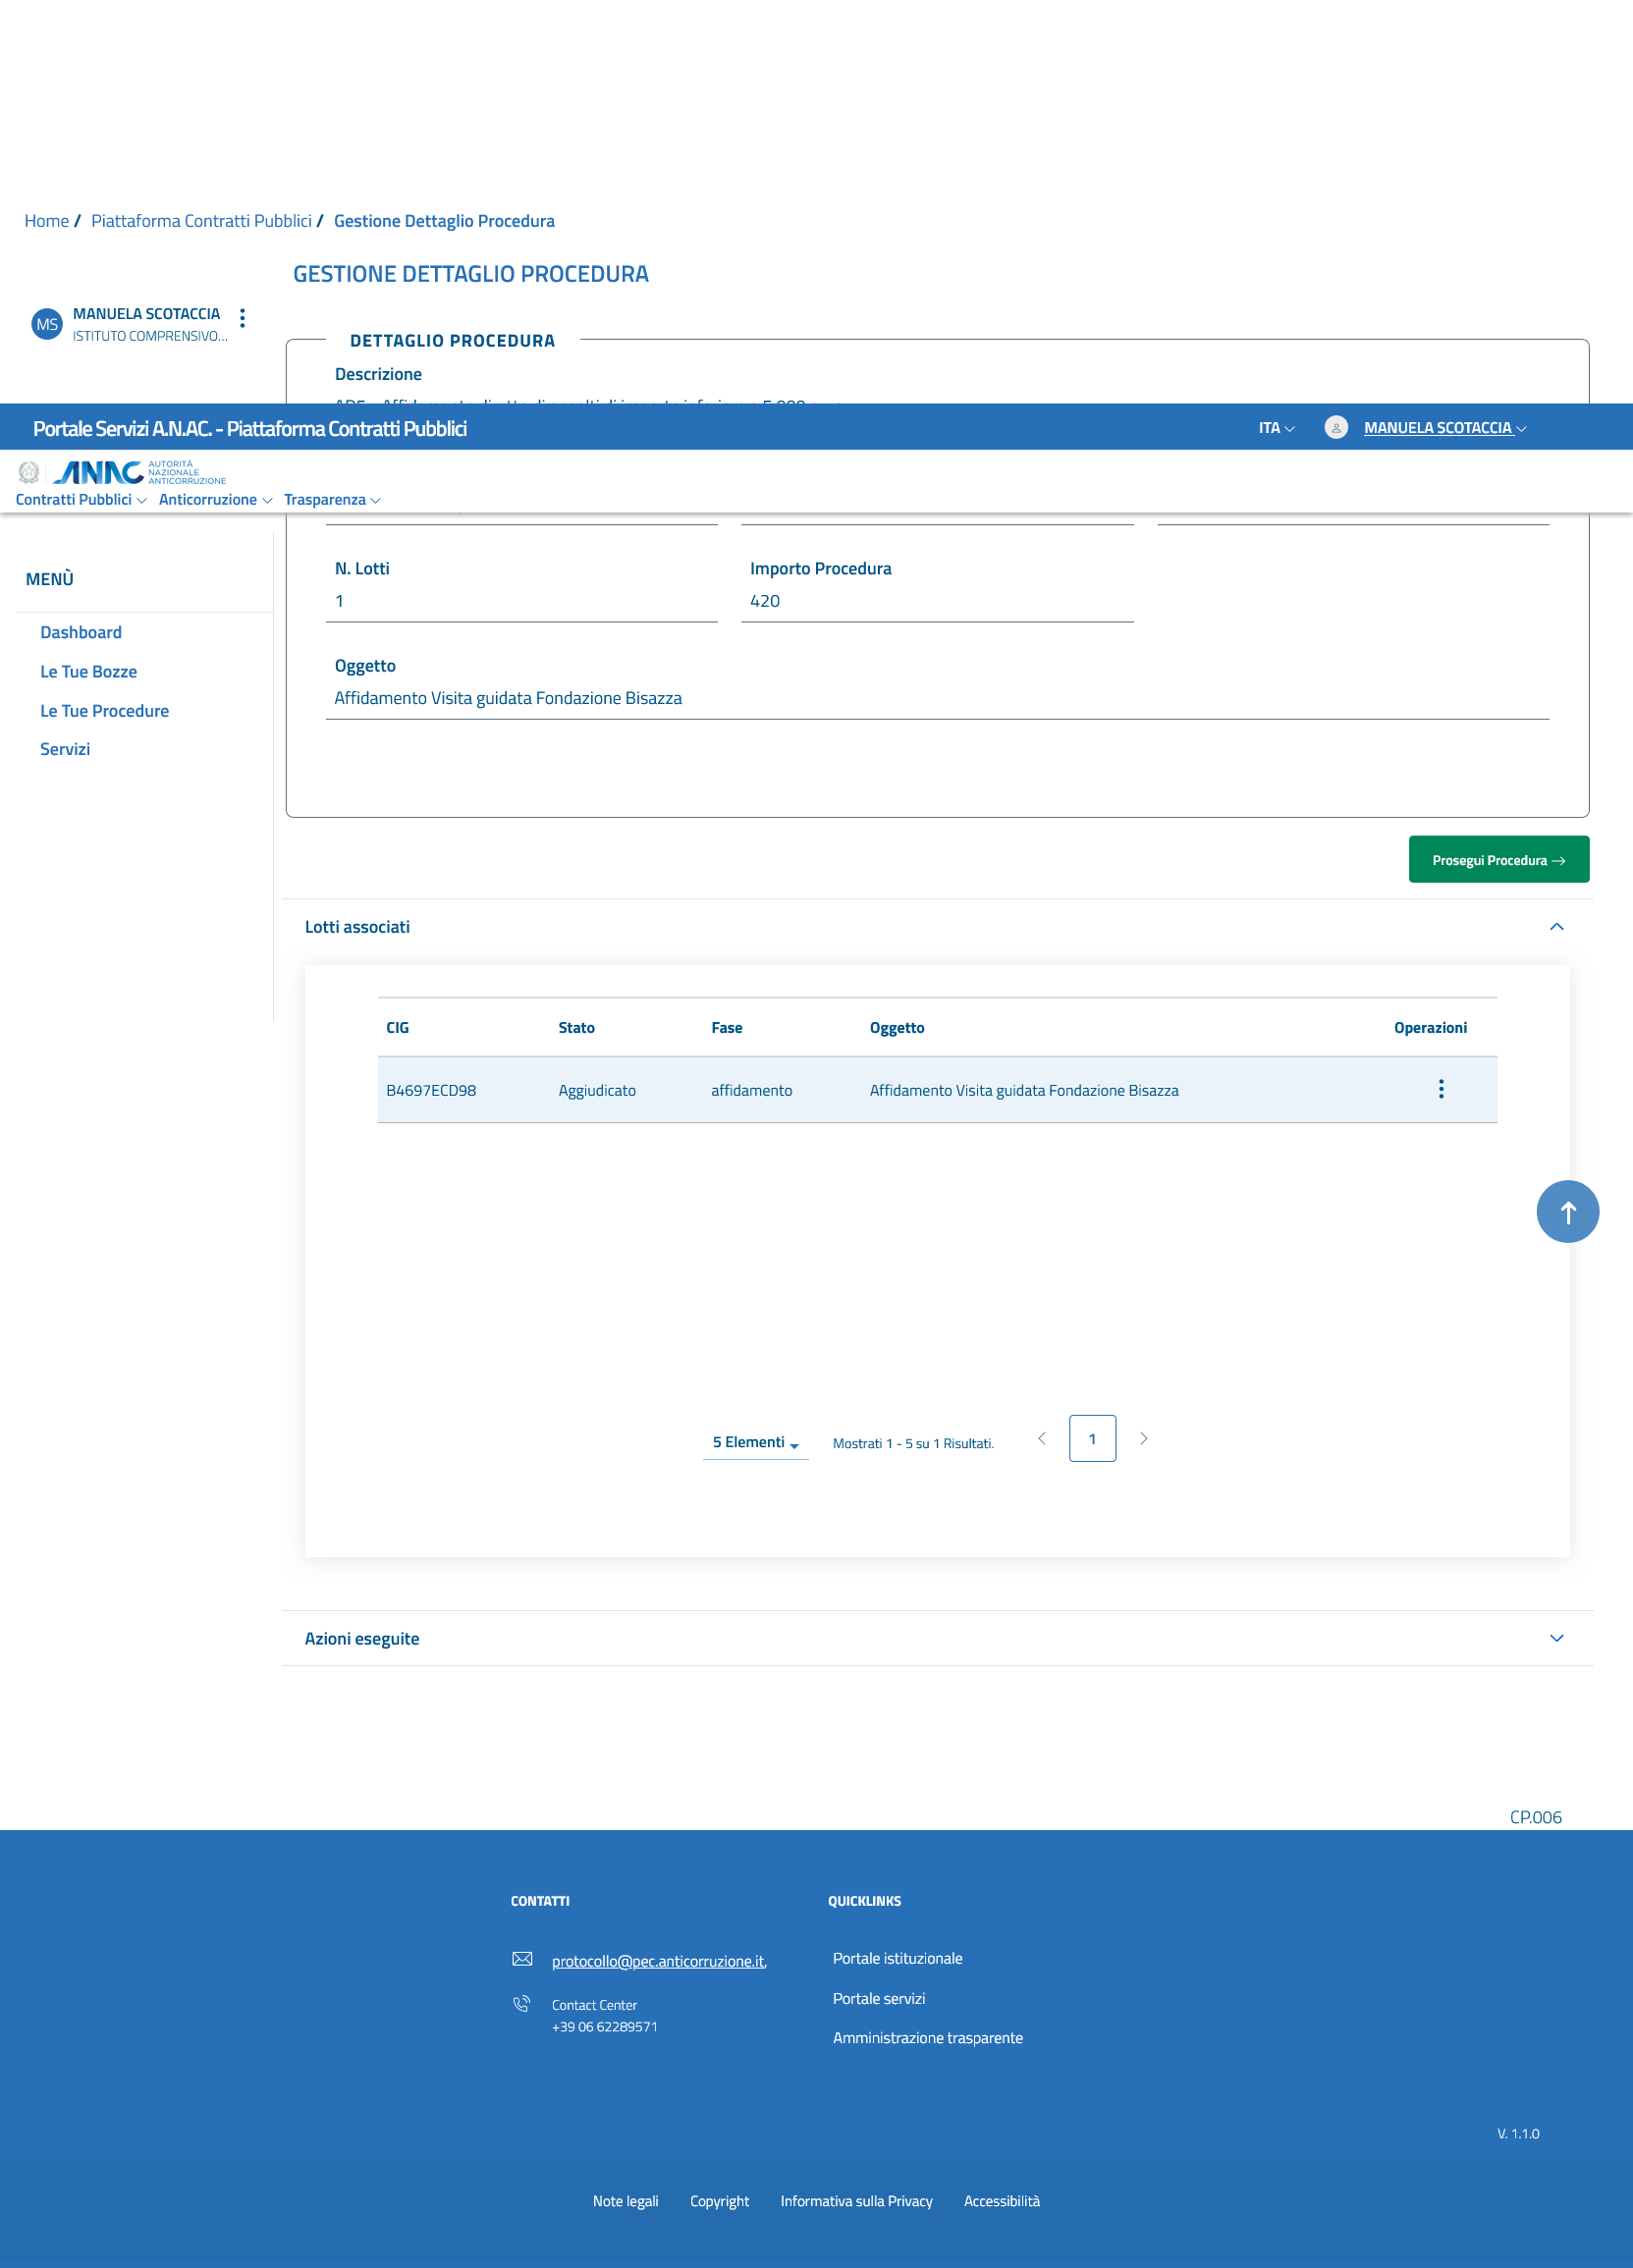This screenshot has width=1633, height=2268.
Task: Click the protocollo@pec.anticorruzione.it email link
Action: [x=658, y=1961]
